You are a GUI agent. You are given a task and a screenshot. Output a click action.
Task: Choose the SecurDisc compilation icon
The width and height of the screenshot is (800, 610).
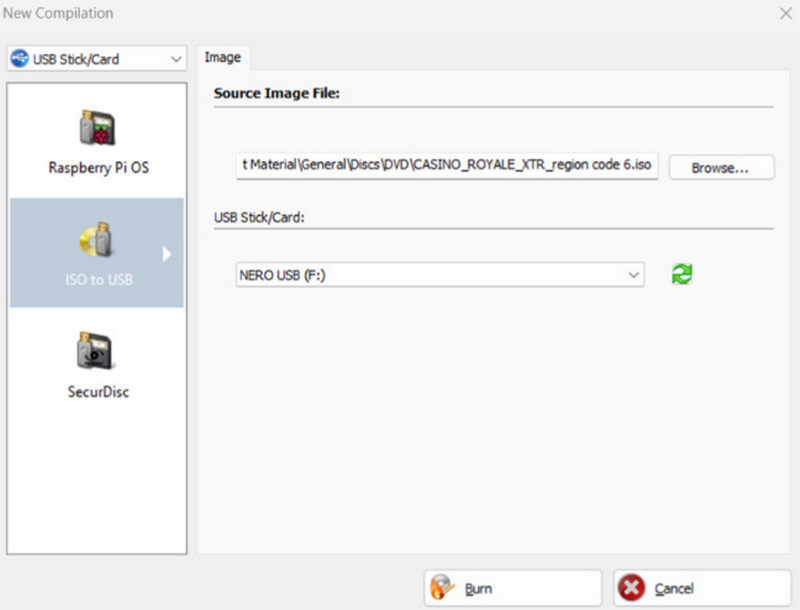point(97,351)
